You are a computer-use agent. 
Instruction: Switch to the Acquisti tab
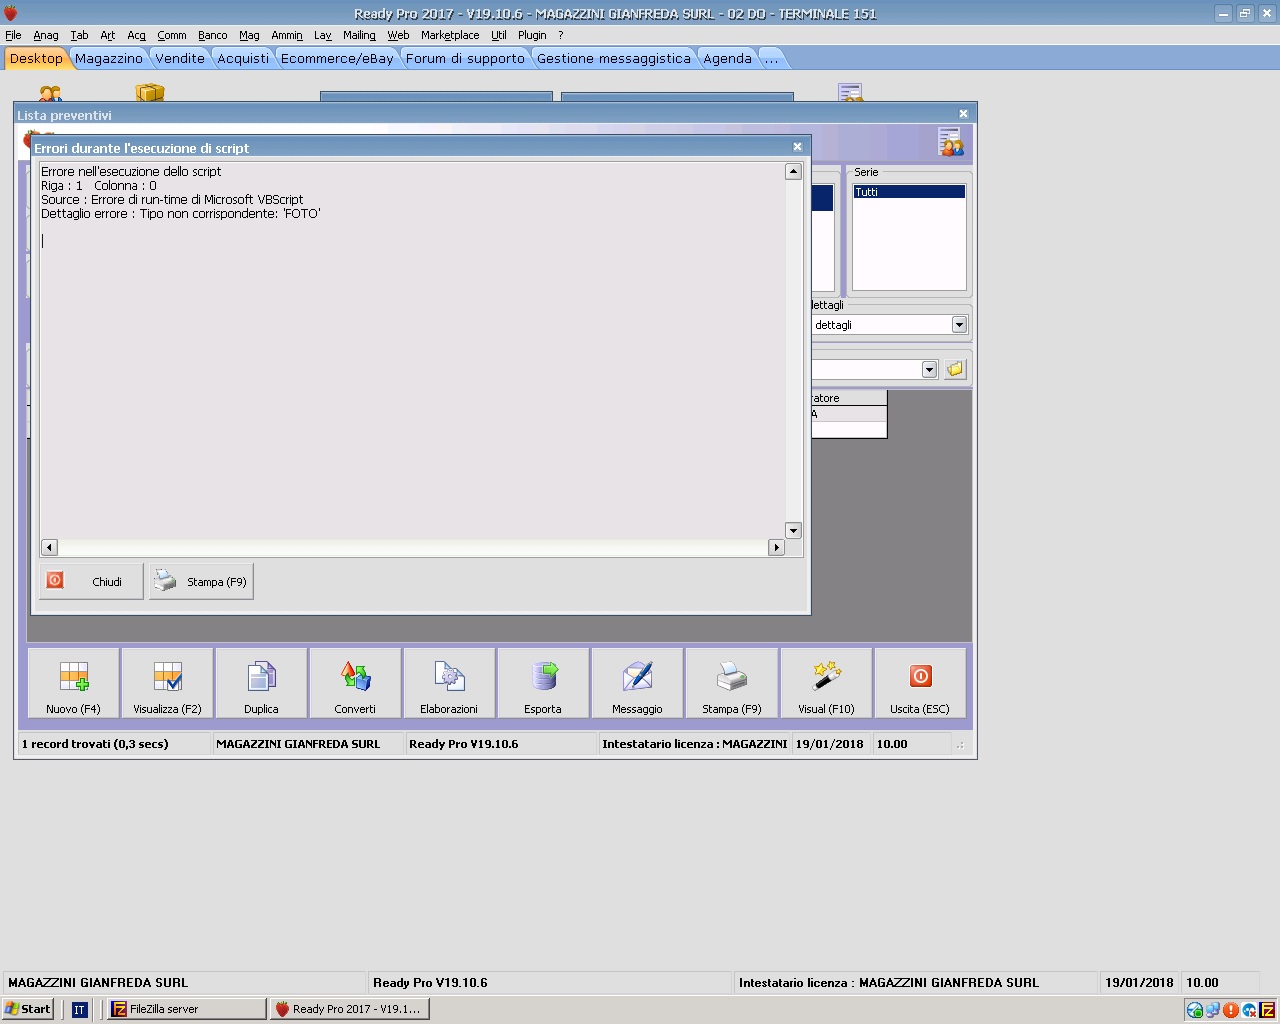(x=243, y=58)
